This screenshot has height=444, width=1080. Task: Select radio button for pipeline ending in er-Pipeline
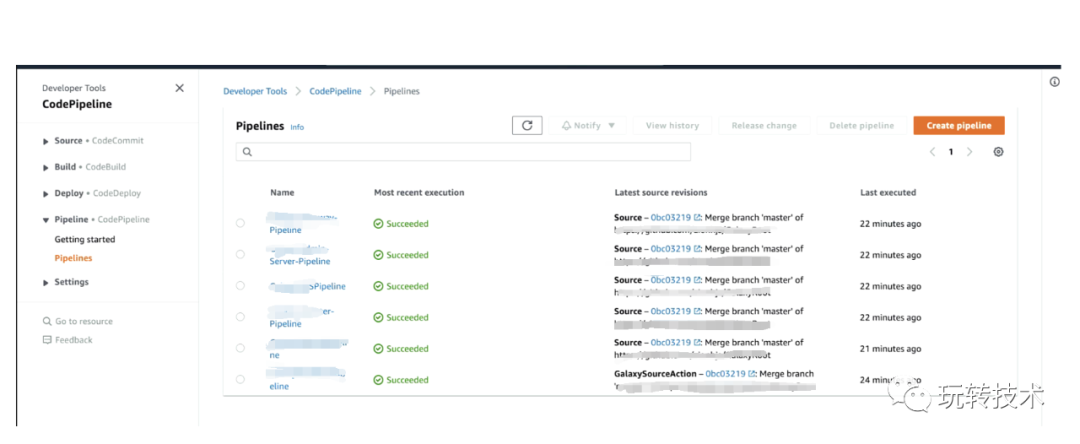[240, 317]
